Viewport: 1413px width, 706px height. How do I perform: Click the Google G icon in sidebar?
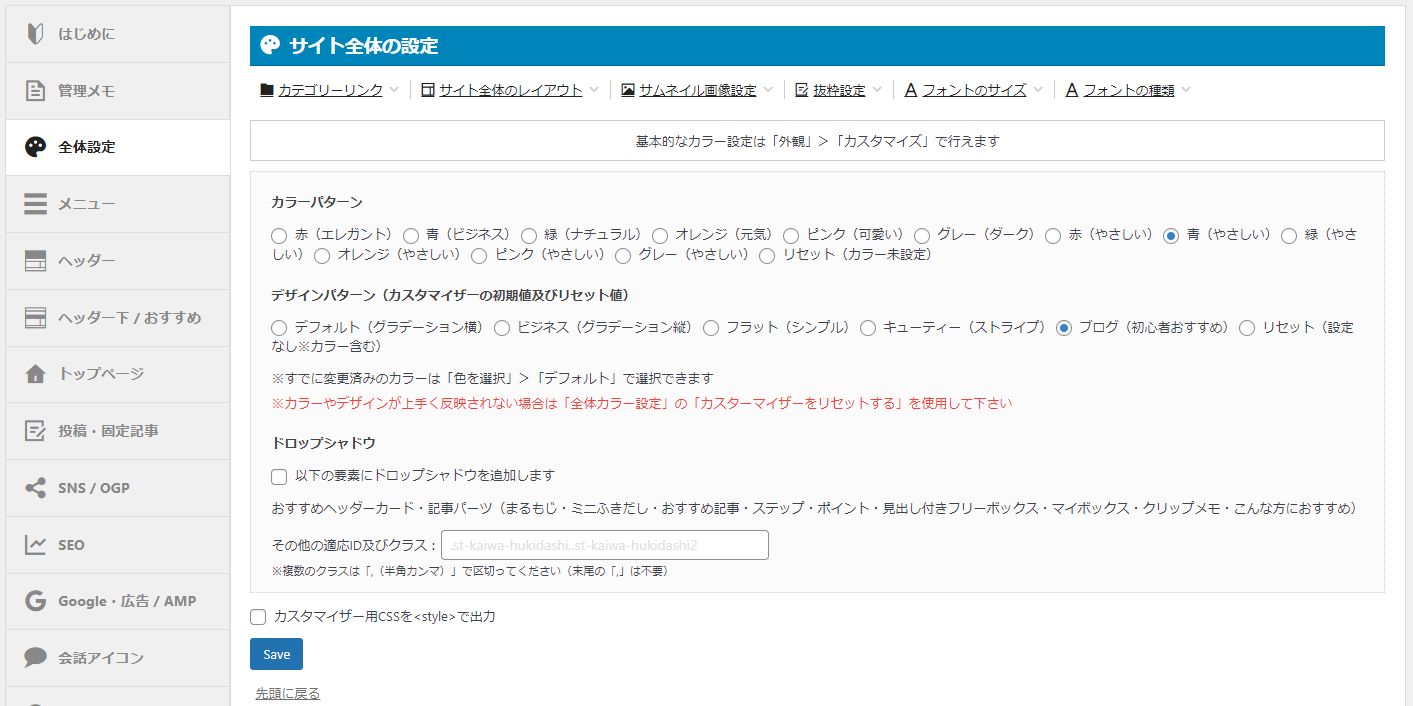tap(35, 601)
